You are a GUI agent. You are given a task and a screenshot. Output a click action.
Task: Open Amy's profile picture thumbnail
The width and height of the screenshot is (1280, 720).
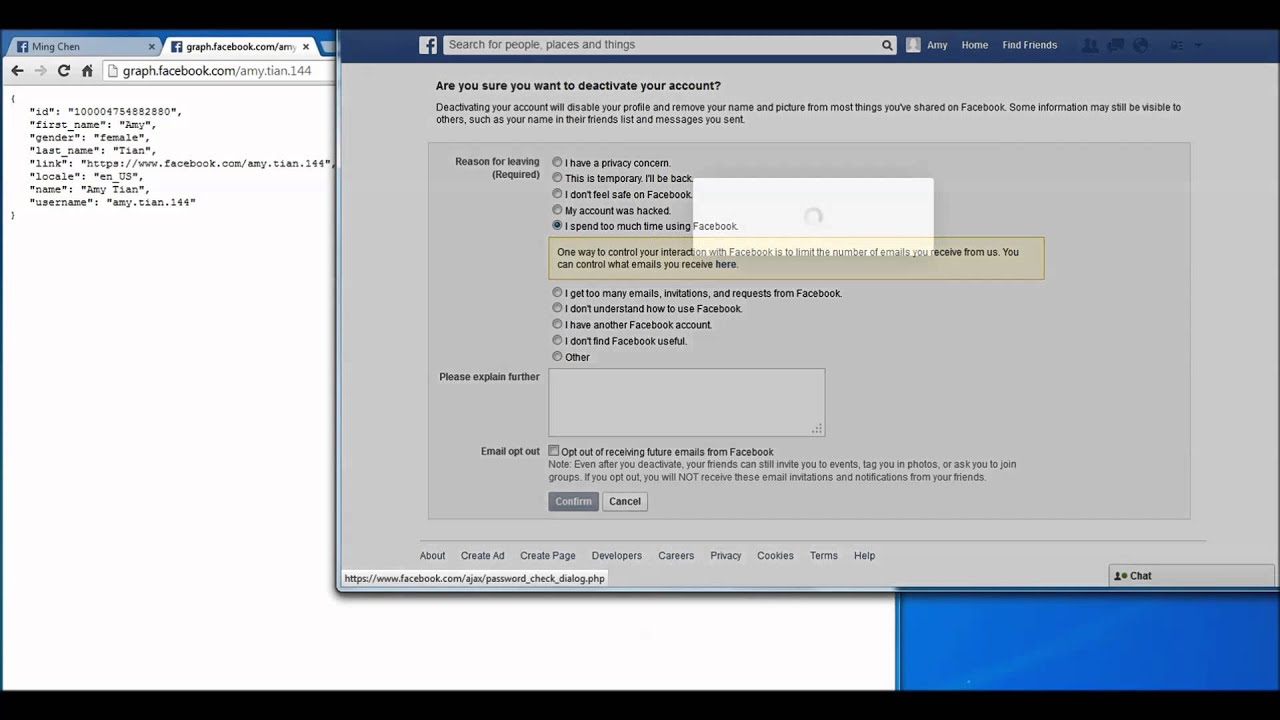[x=913, y=45]
